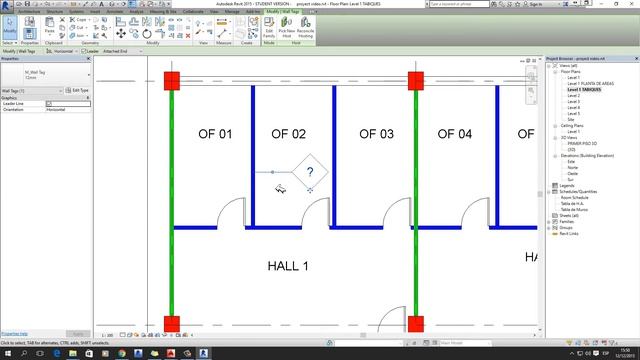Select the Norte elevation view
This screenshot has width=640, height=360.
tap(573, 168)
